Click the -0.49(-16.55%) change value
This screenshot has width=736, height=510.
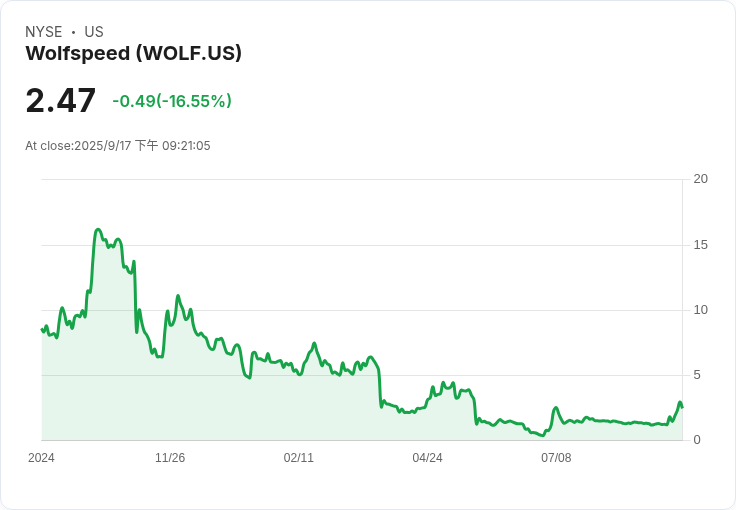[x=172, y=101]
